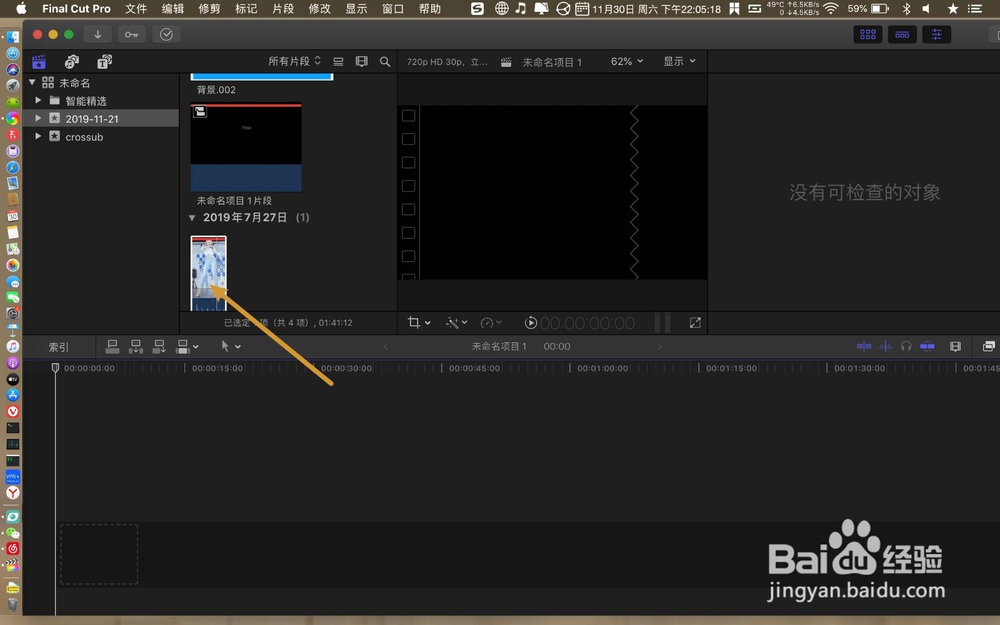
Task: Open the 修改 menu in the menu bar
Action: click(x=319, y=8)
